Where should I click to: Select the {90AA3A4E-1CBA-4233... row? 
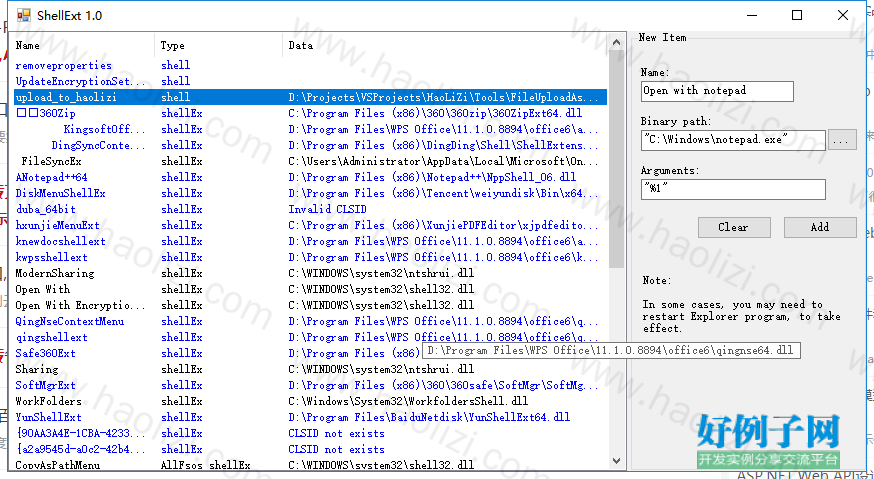click(x=308, y=433)
